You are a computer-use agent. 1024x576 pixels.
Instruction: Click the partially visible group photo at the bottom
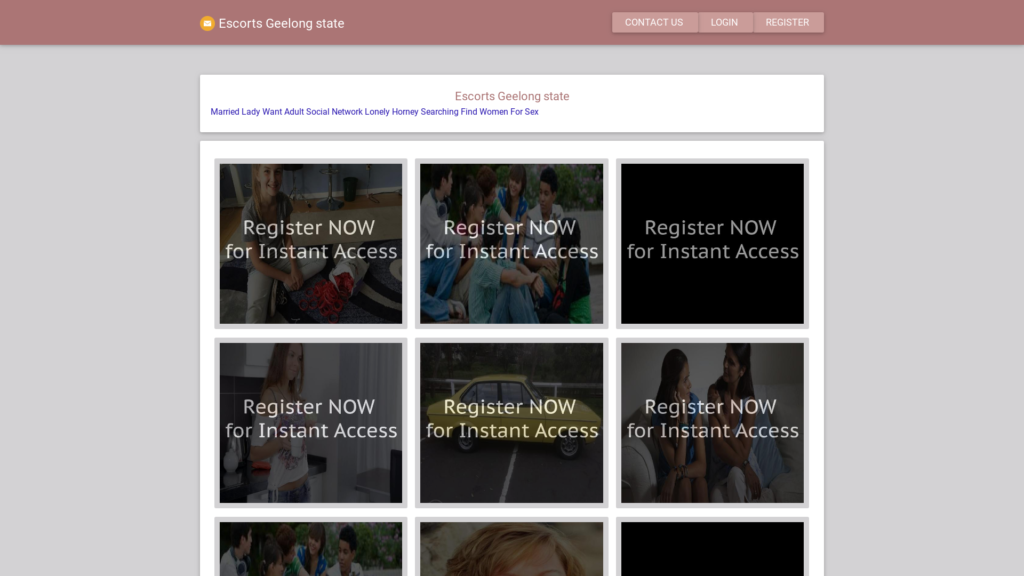tap(311, 548)
